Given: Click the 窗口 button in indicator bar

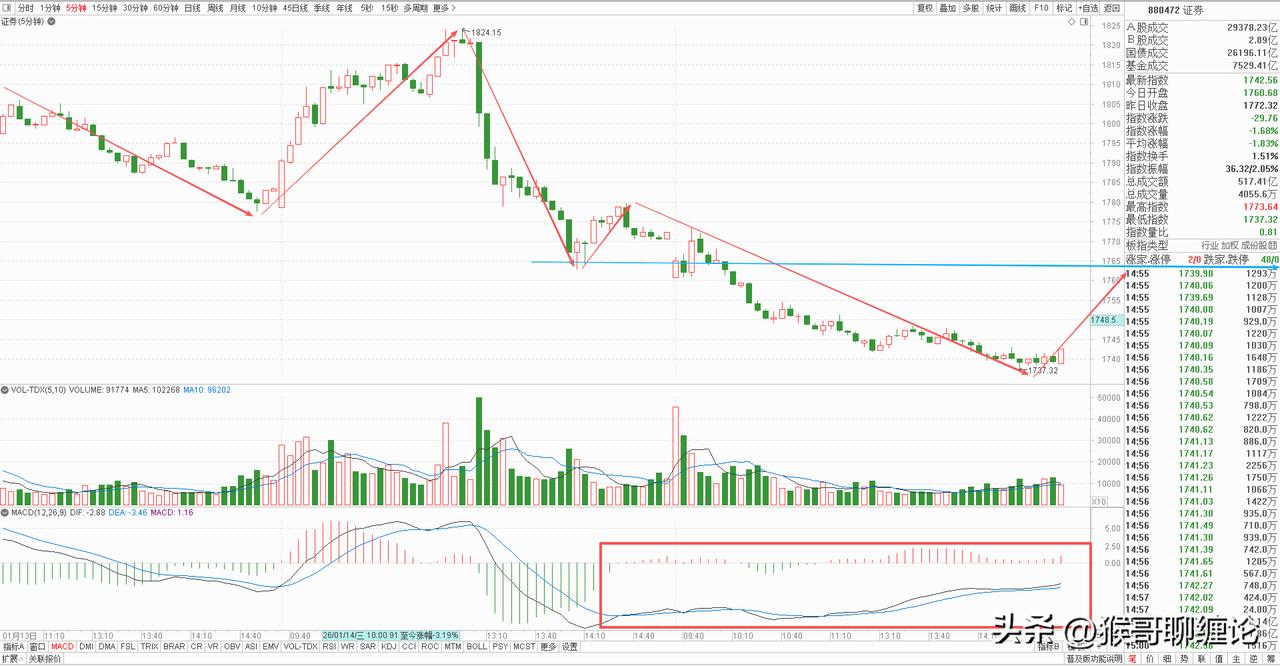Looking at the screenshot, I should tap(37, 646).
